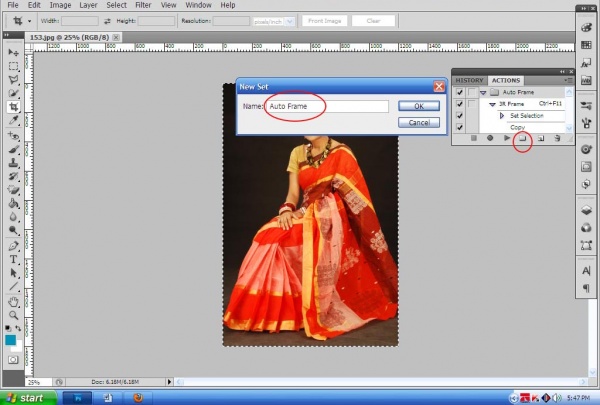Click the Create new set icon
600x405 pixels.
point(522,139)
